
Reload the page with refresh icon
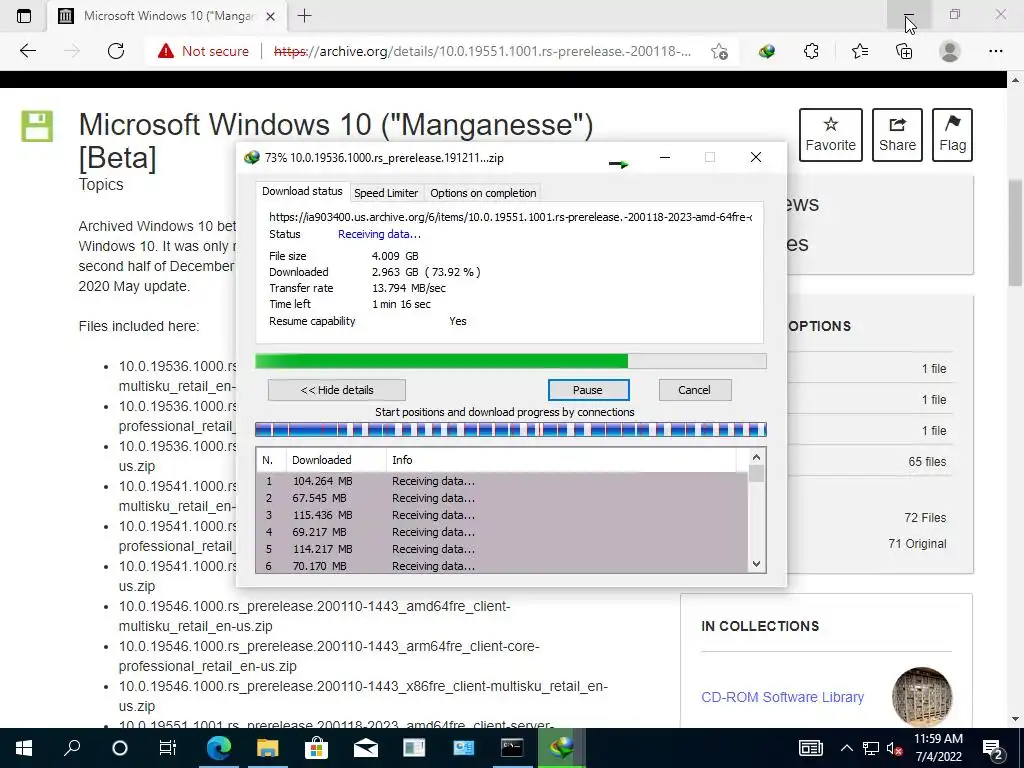(x=116, y=51)
